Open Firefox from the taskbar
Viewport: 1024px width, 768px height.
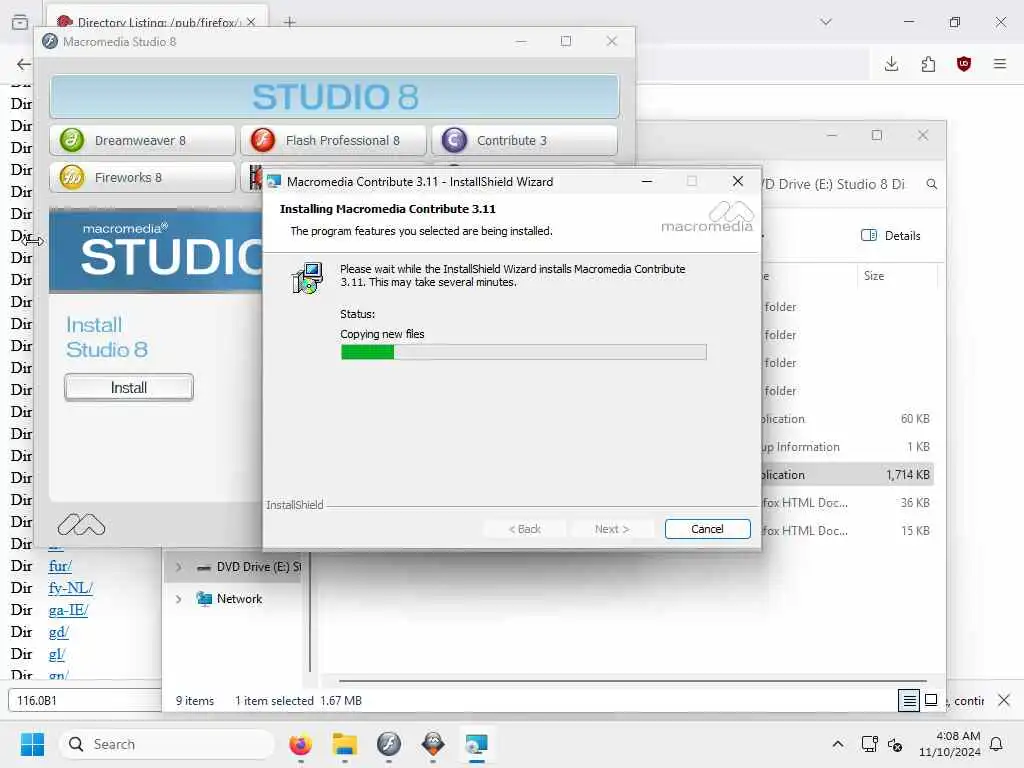click(300, 744)
